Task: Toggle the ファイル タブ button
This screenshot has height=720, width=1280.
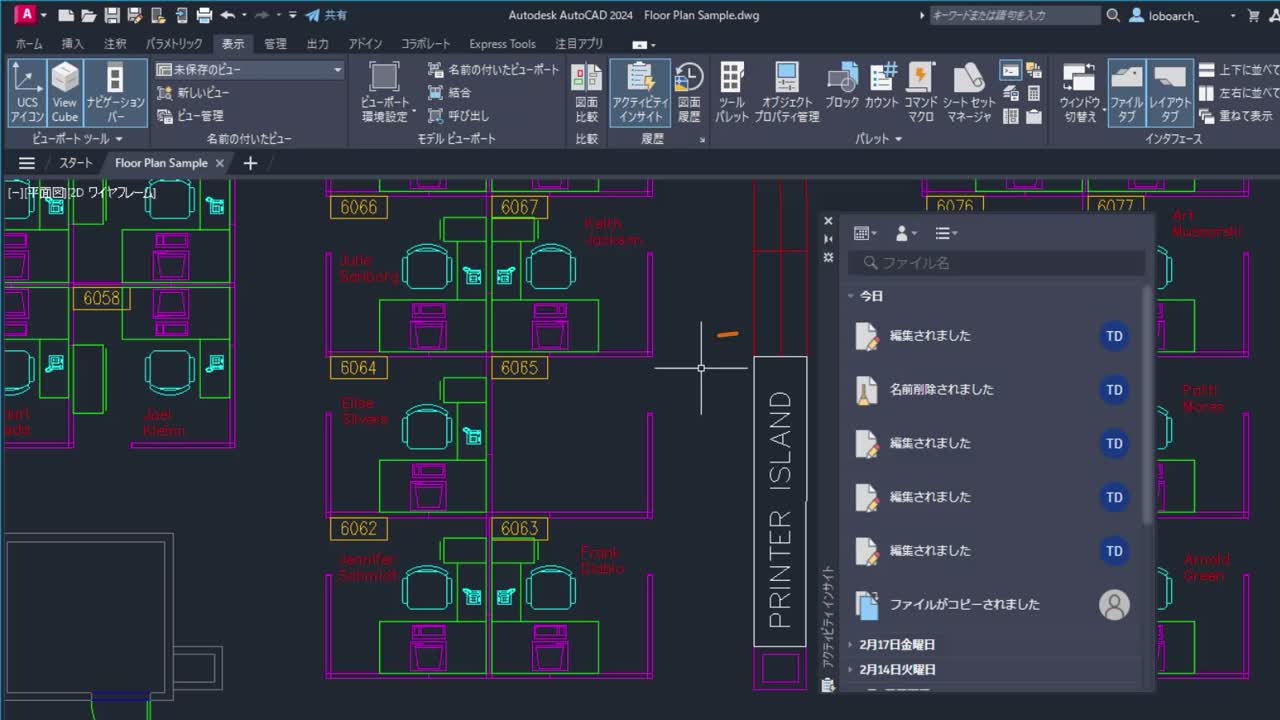Action: click(1127, 92)
